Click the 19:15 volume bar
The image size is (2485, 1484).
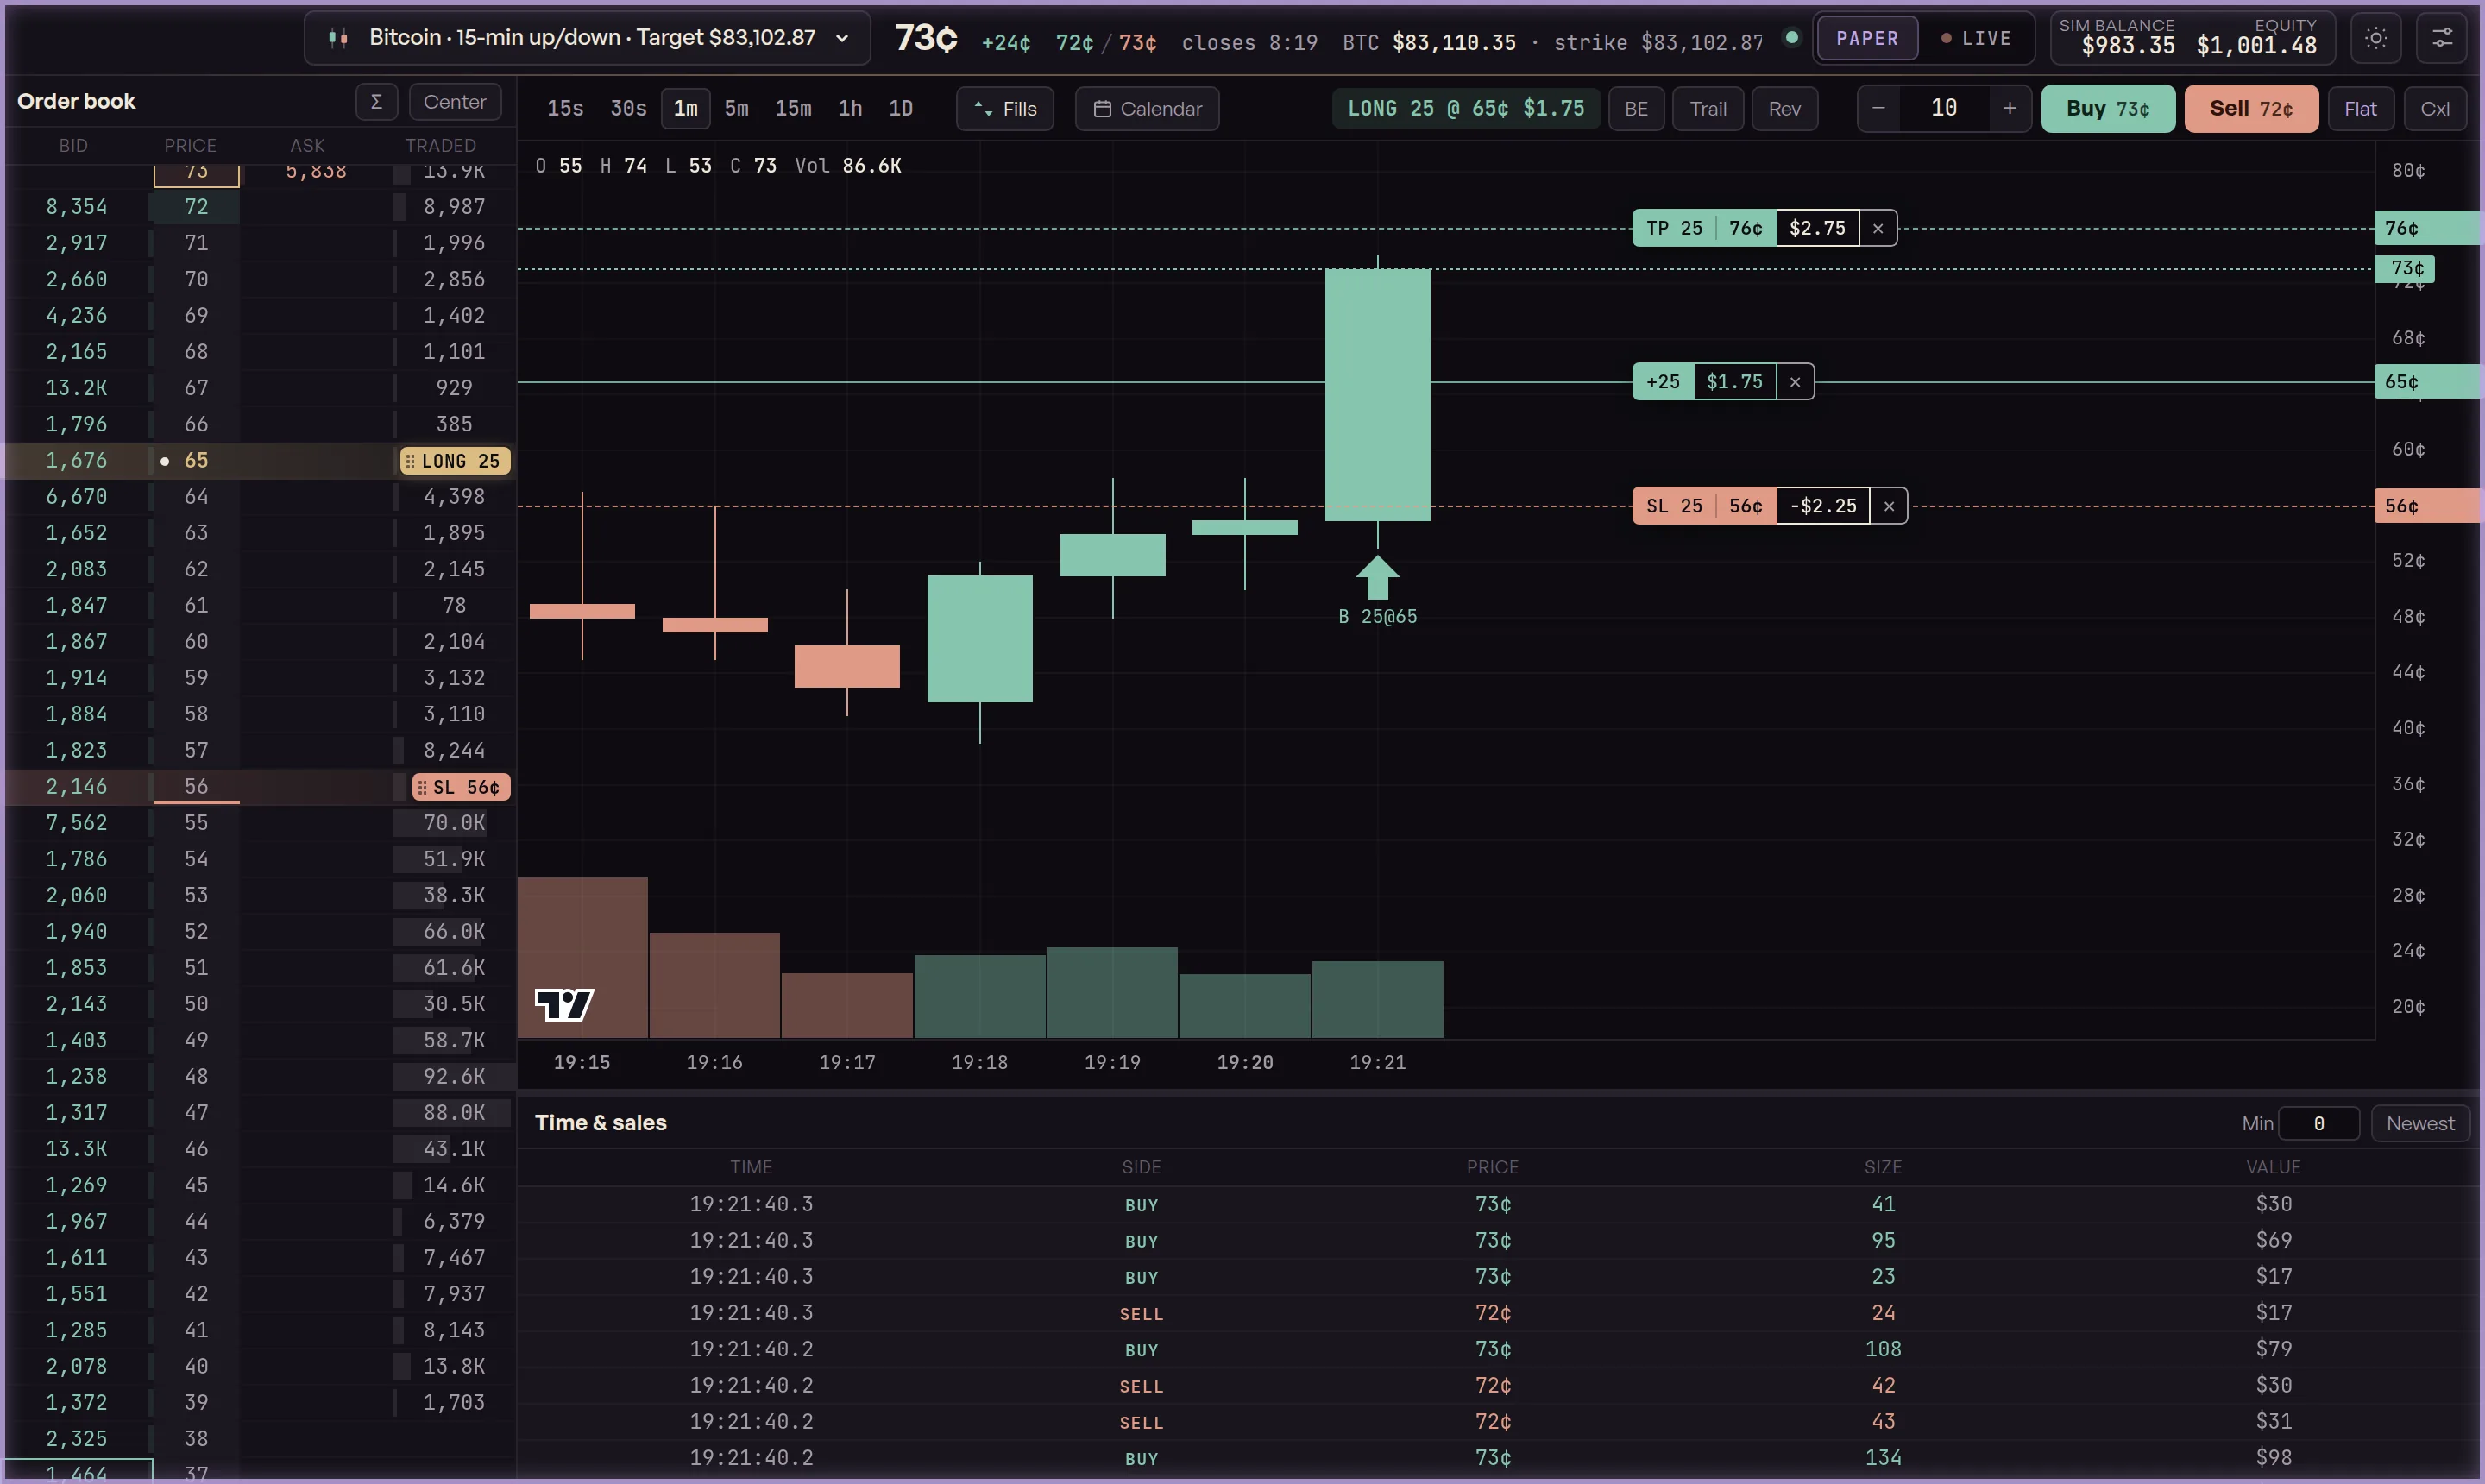point(582,958)
